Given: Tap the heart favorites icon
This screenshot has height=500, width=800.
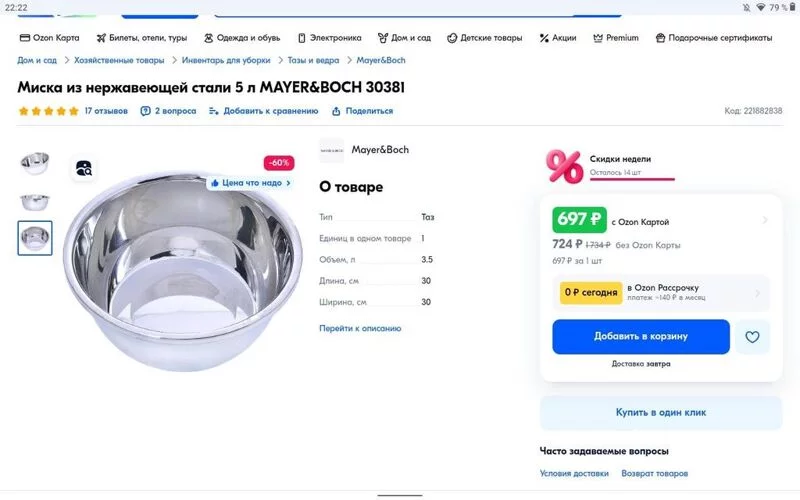Looking at the screenshot, I should coord(752,337).
